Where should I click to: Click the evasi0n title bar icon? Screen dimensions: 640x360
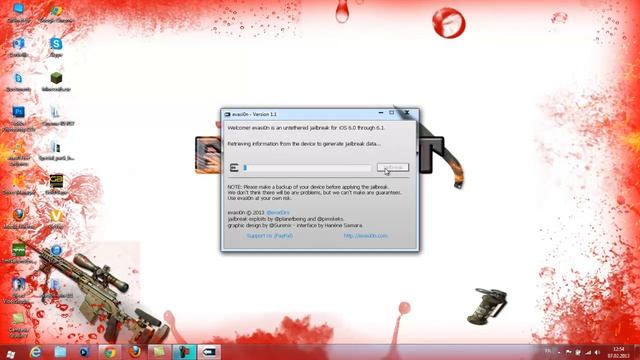coord(227,114)
